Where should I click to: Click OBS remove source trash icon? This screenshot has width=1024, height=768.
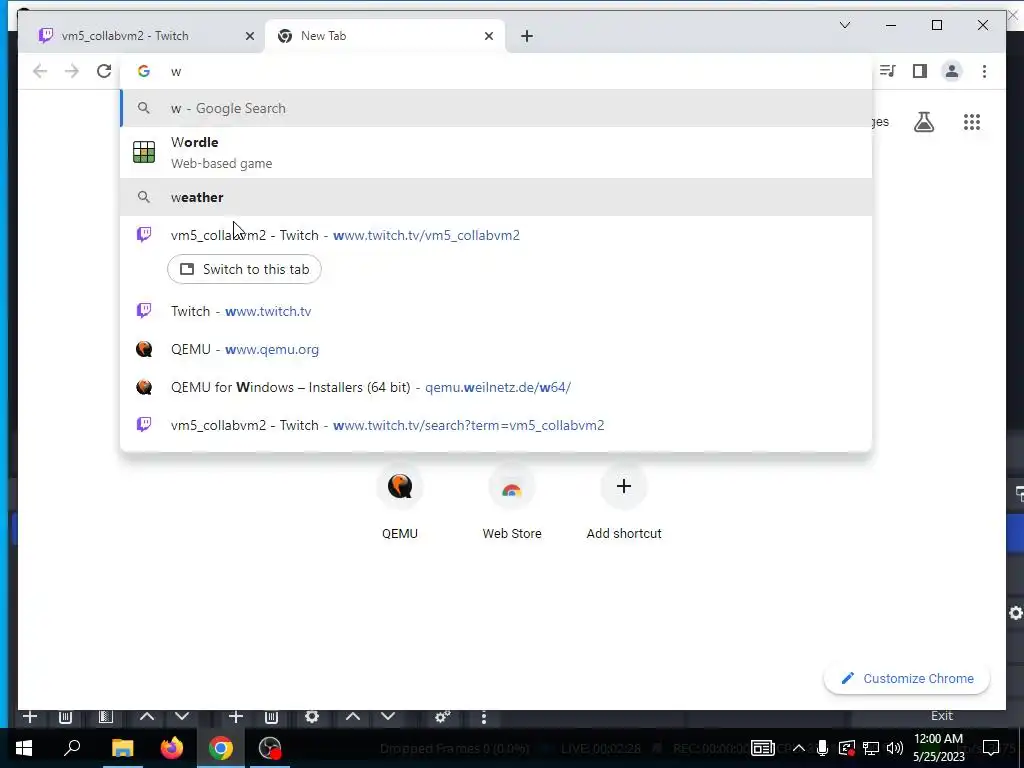point(272,717)
